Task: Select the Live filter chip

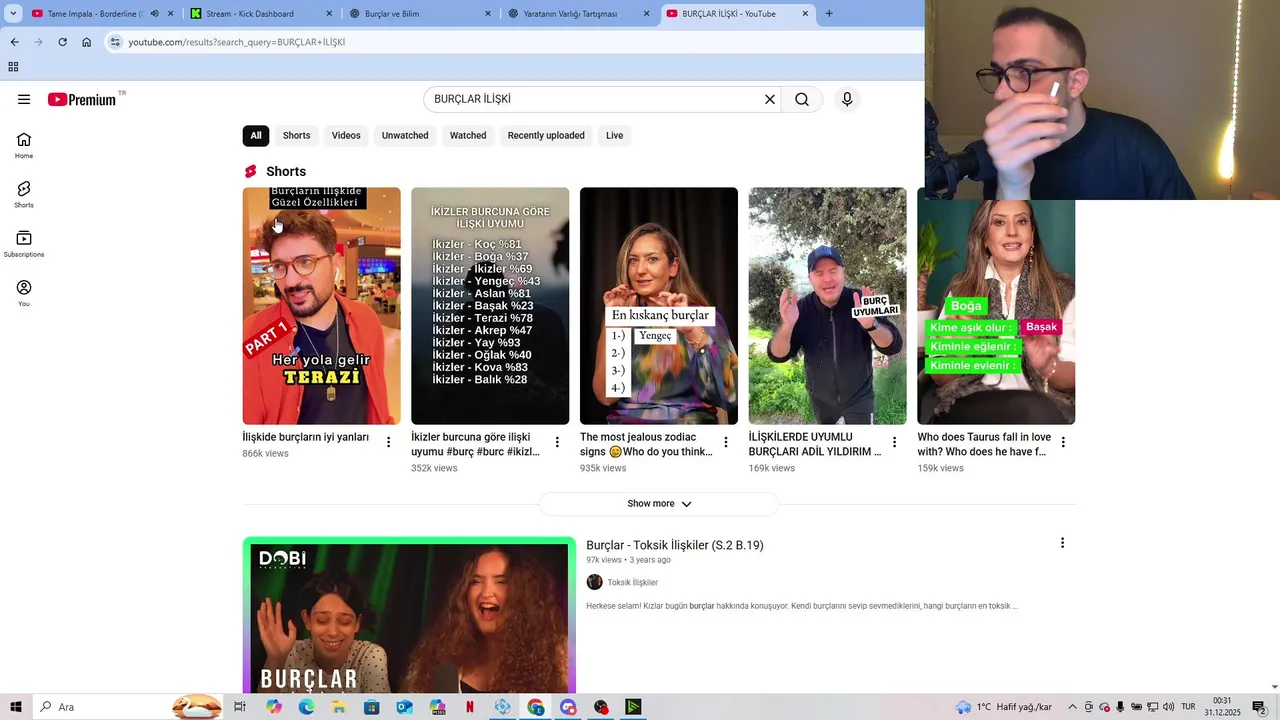Action: pyautogui.click(x=614, y=136)
